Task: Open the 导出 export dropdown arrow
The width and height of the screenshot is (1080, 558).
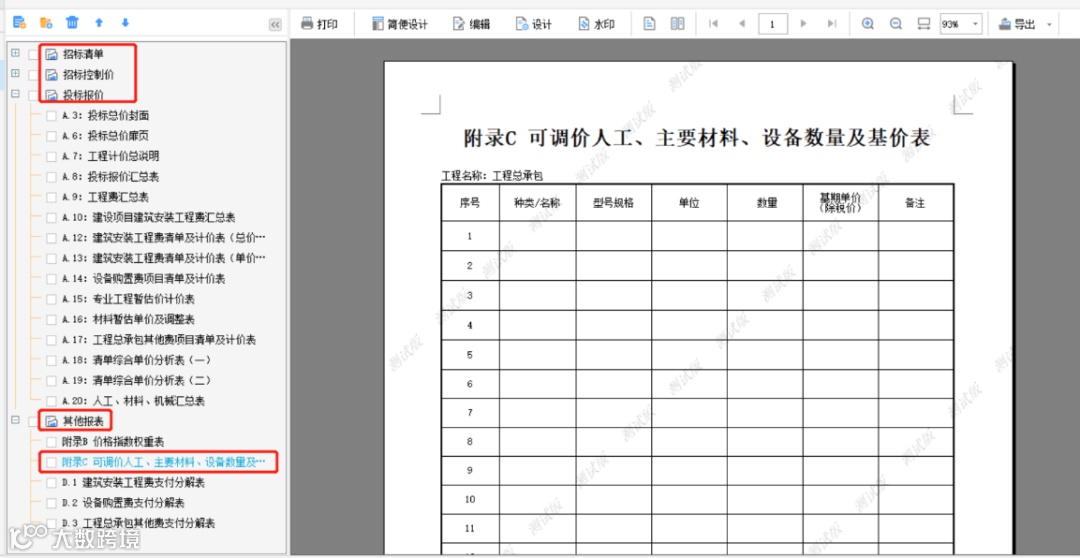Action: click(1049, 25)
